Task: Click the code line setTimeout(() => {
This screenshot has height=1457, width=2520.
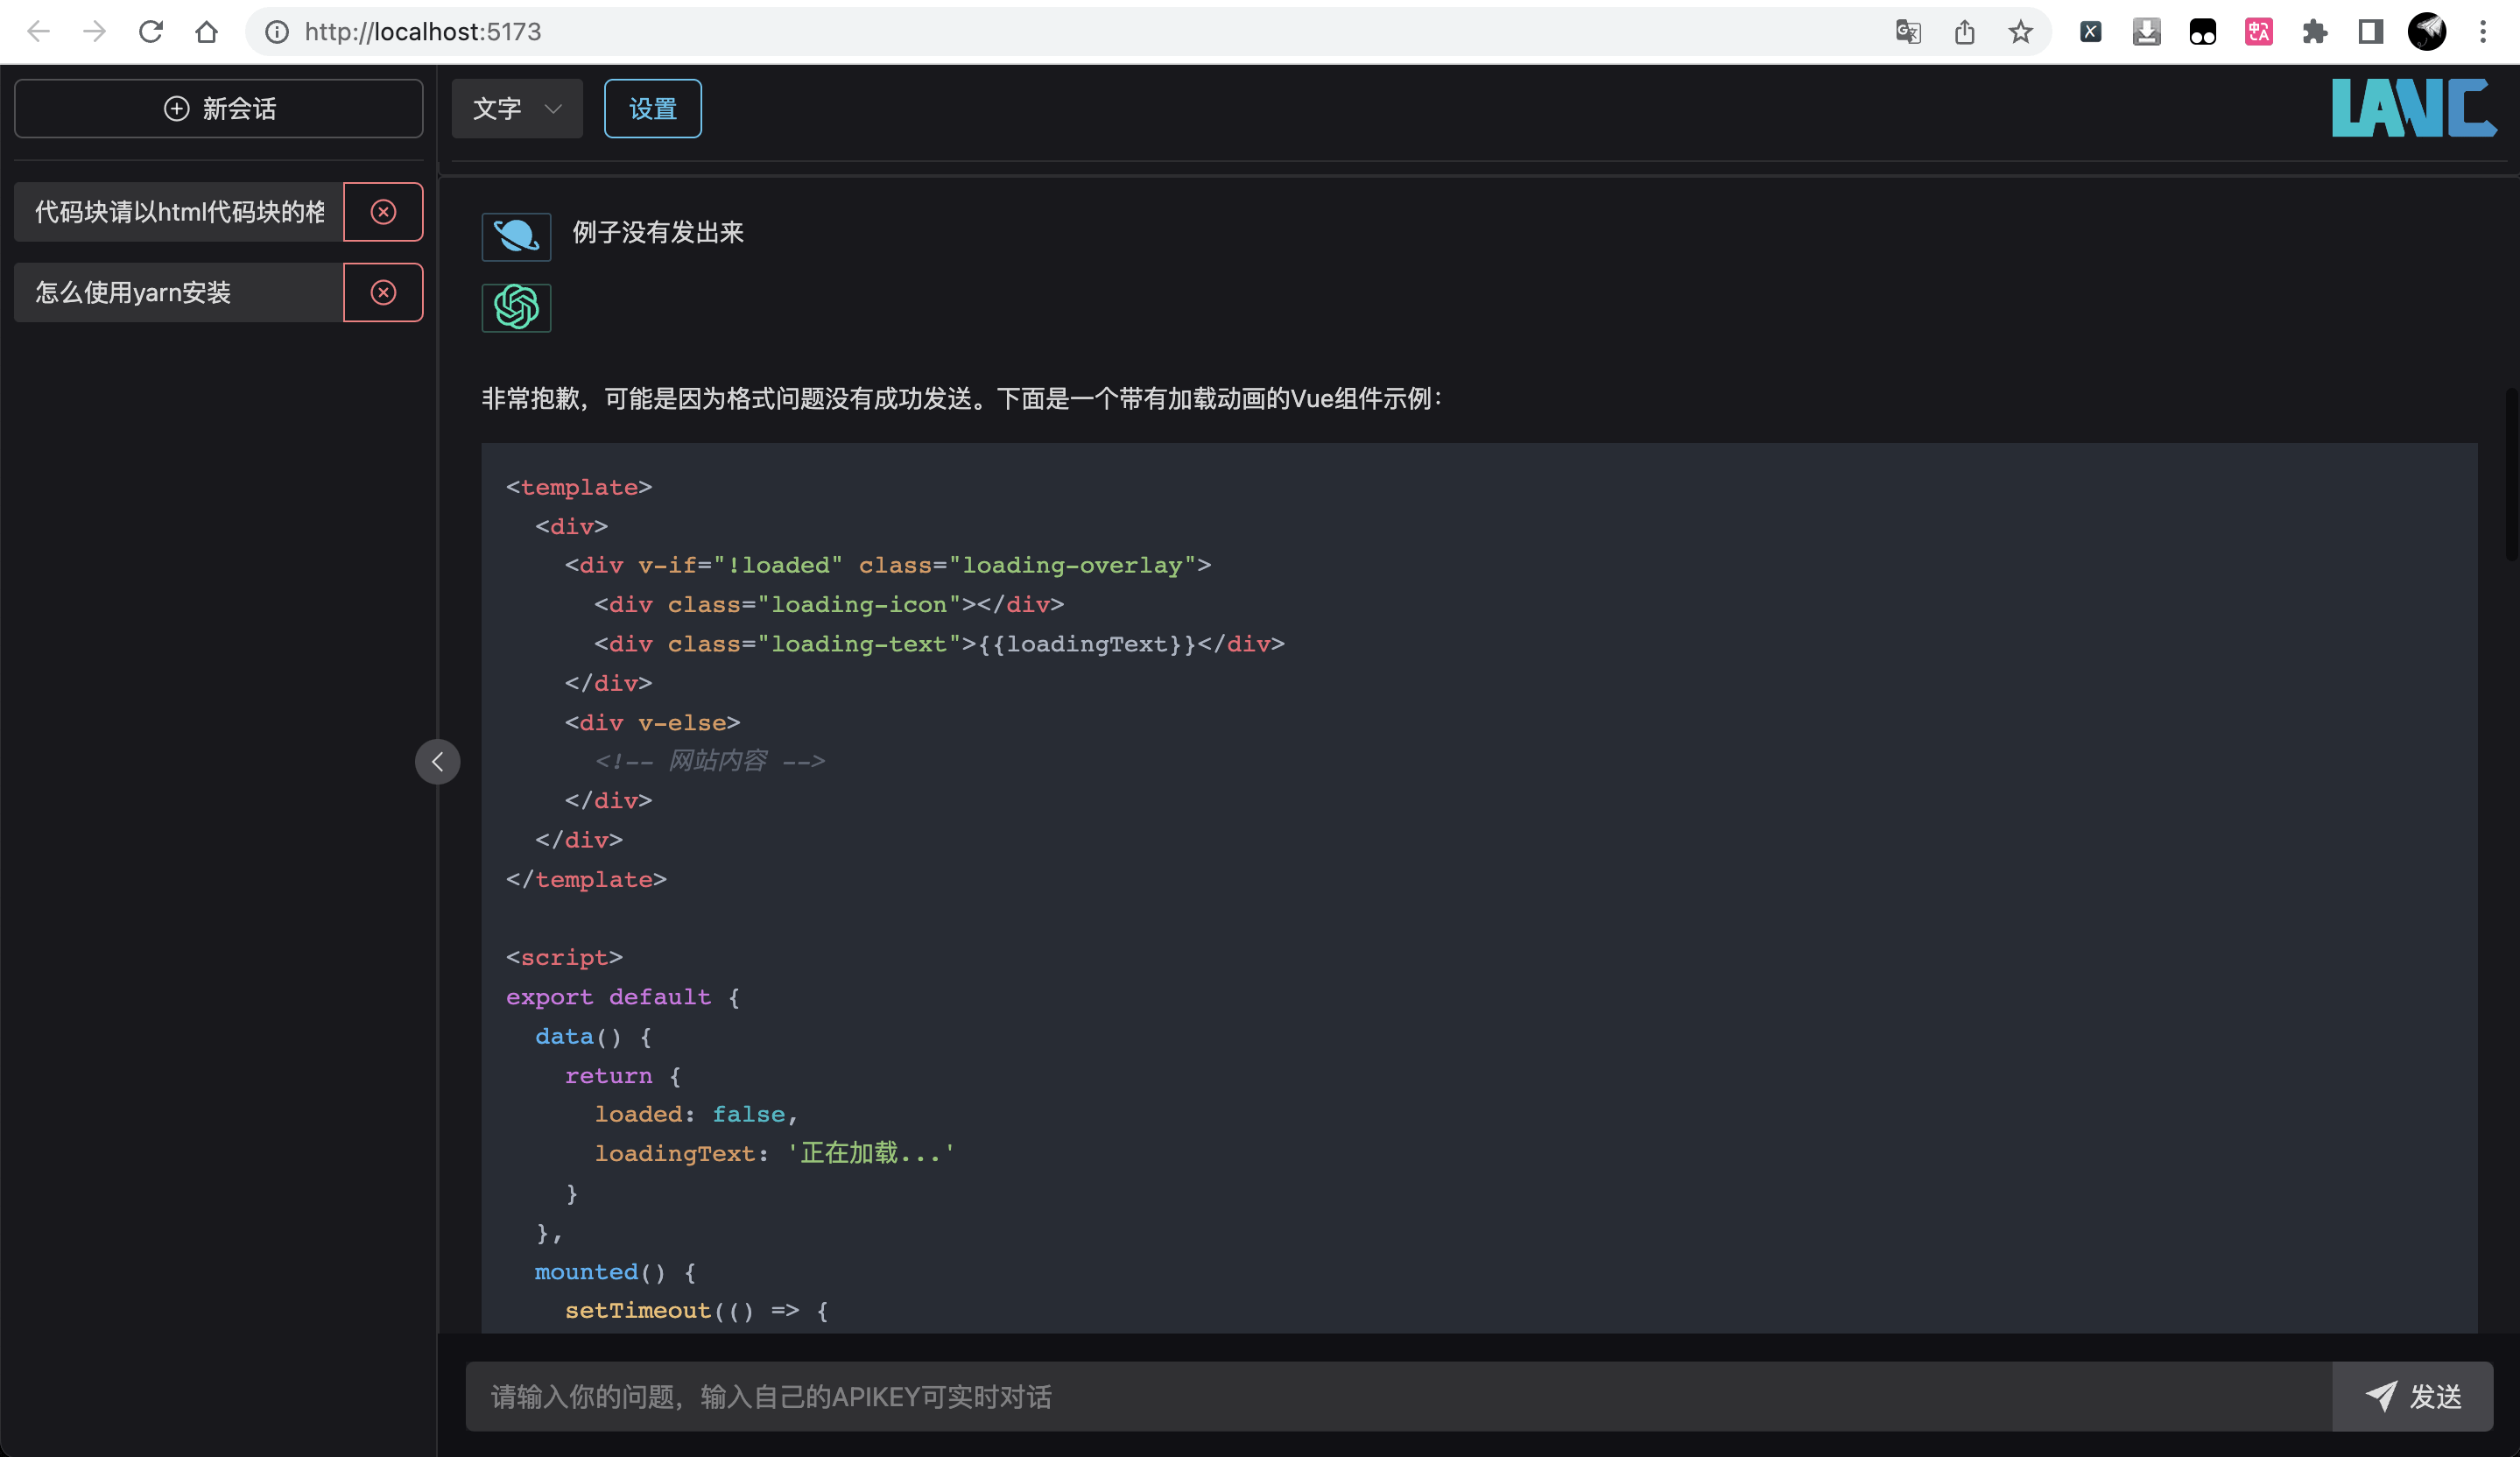Action: point(697,1311)
